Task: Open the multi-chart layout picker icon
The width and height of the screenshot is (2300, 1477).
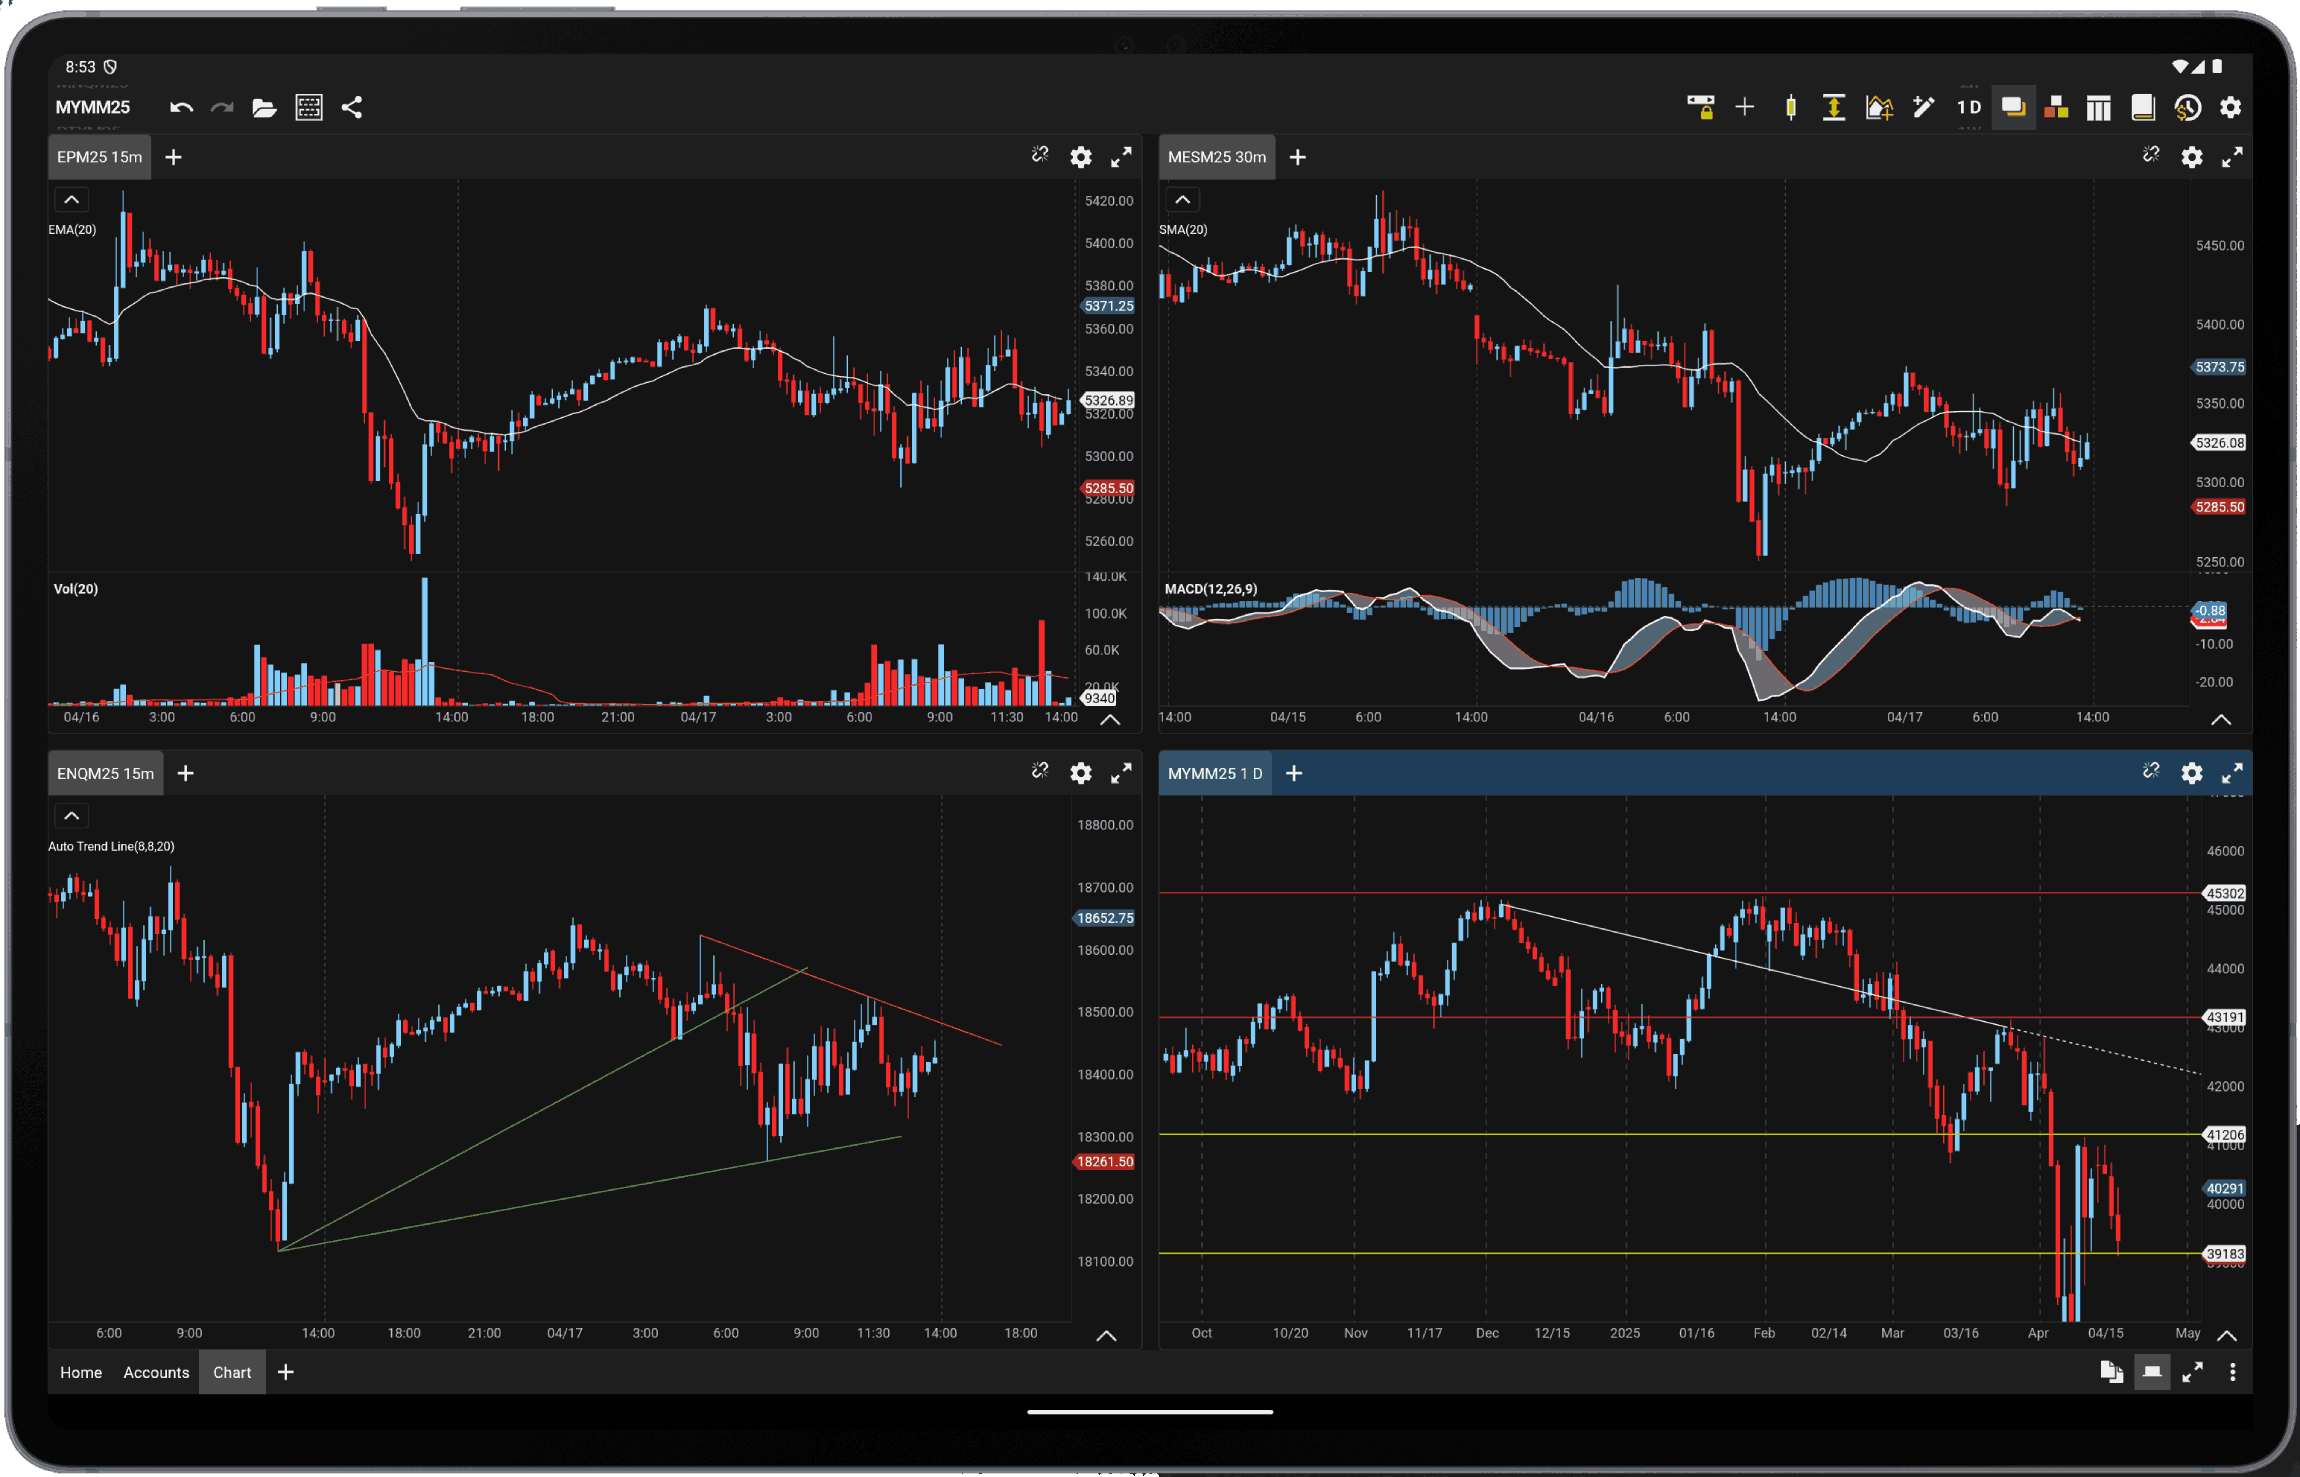Action: 2099,107
